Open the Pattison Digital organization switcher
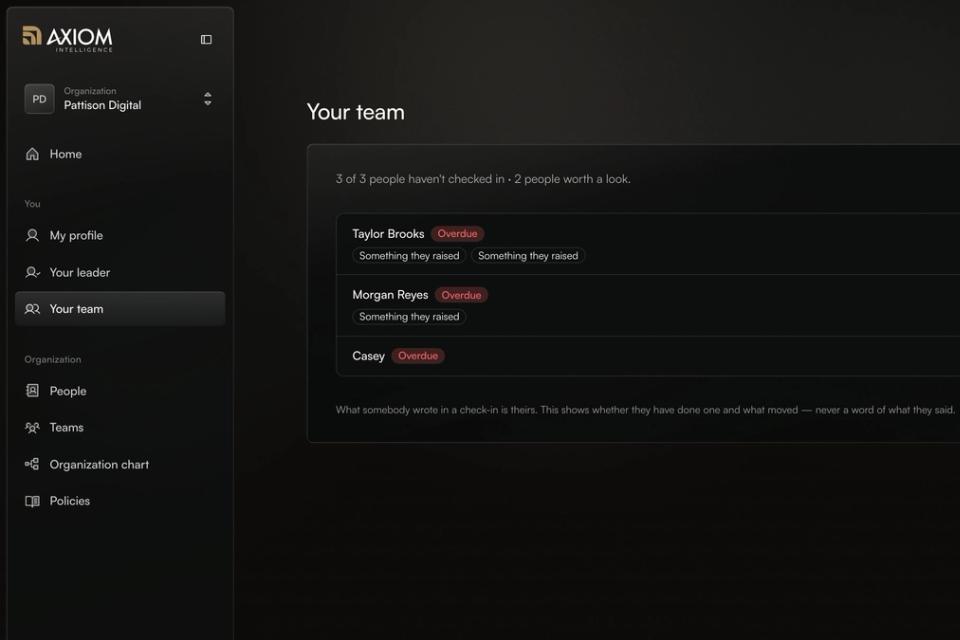 pyautogui.click(x=120, y=99)
